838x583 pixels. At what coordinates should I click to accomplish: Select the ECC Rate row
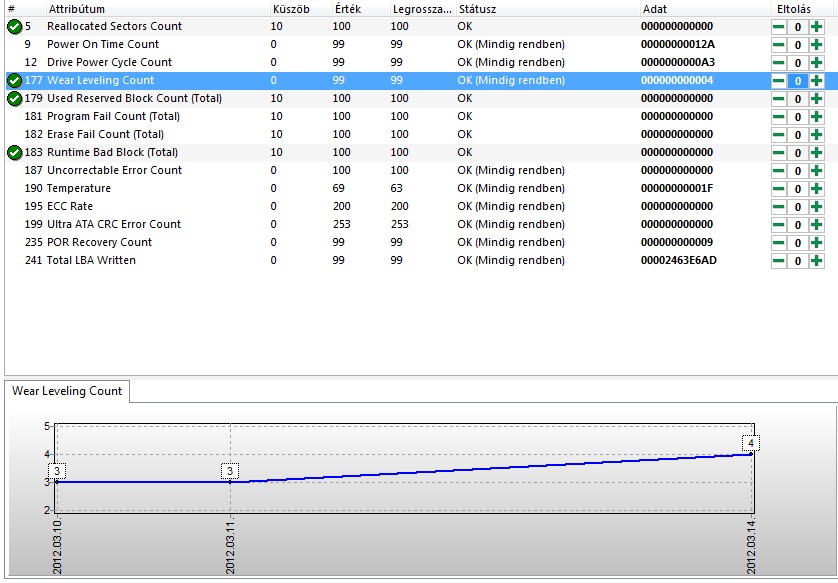click(421, 207)
